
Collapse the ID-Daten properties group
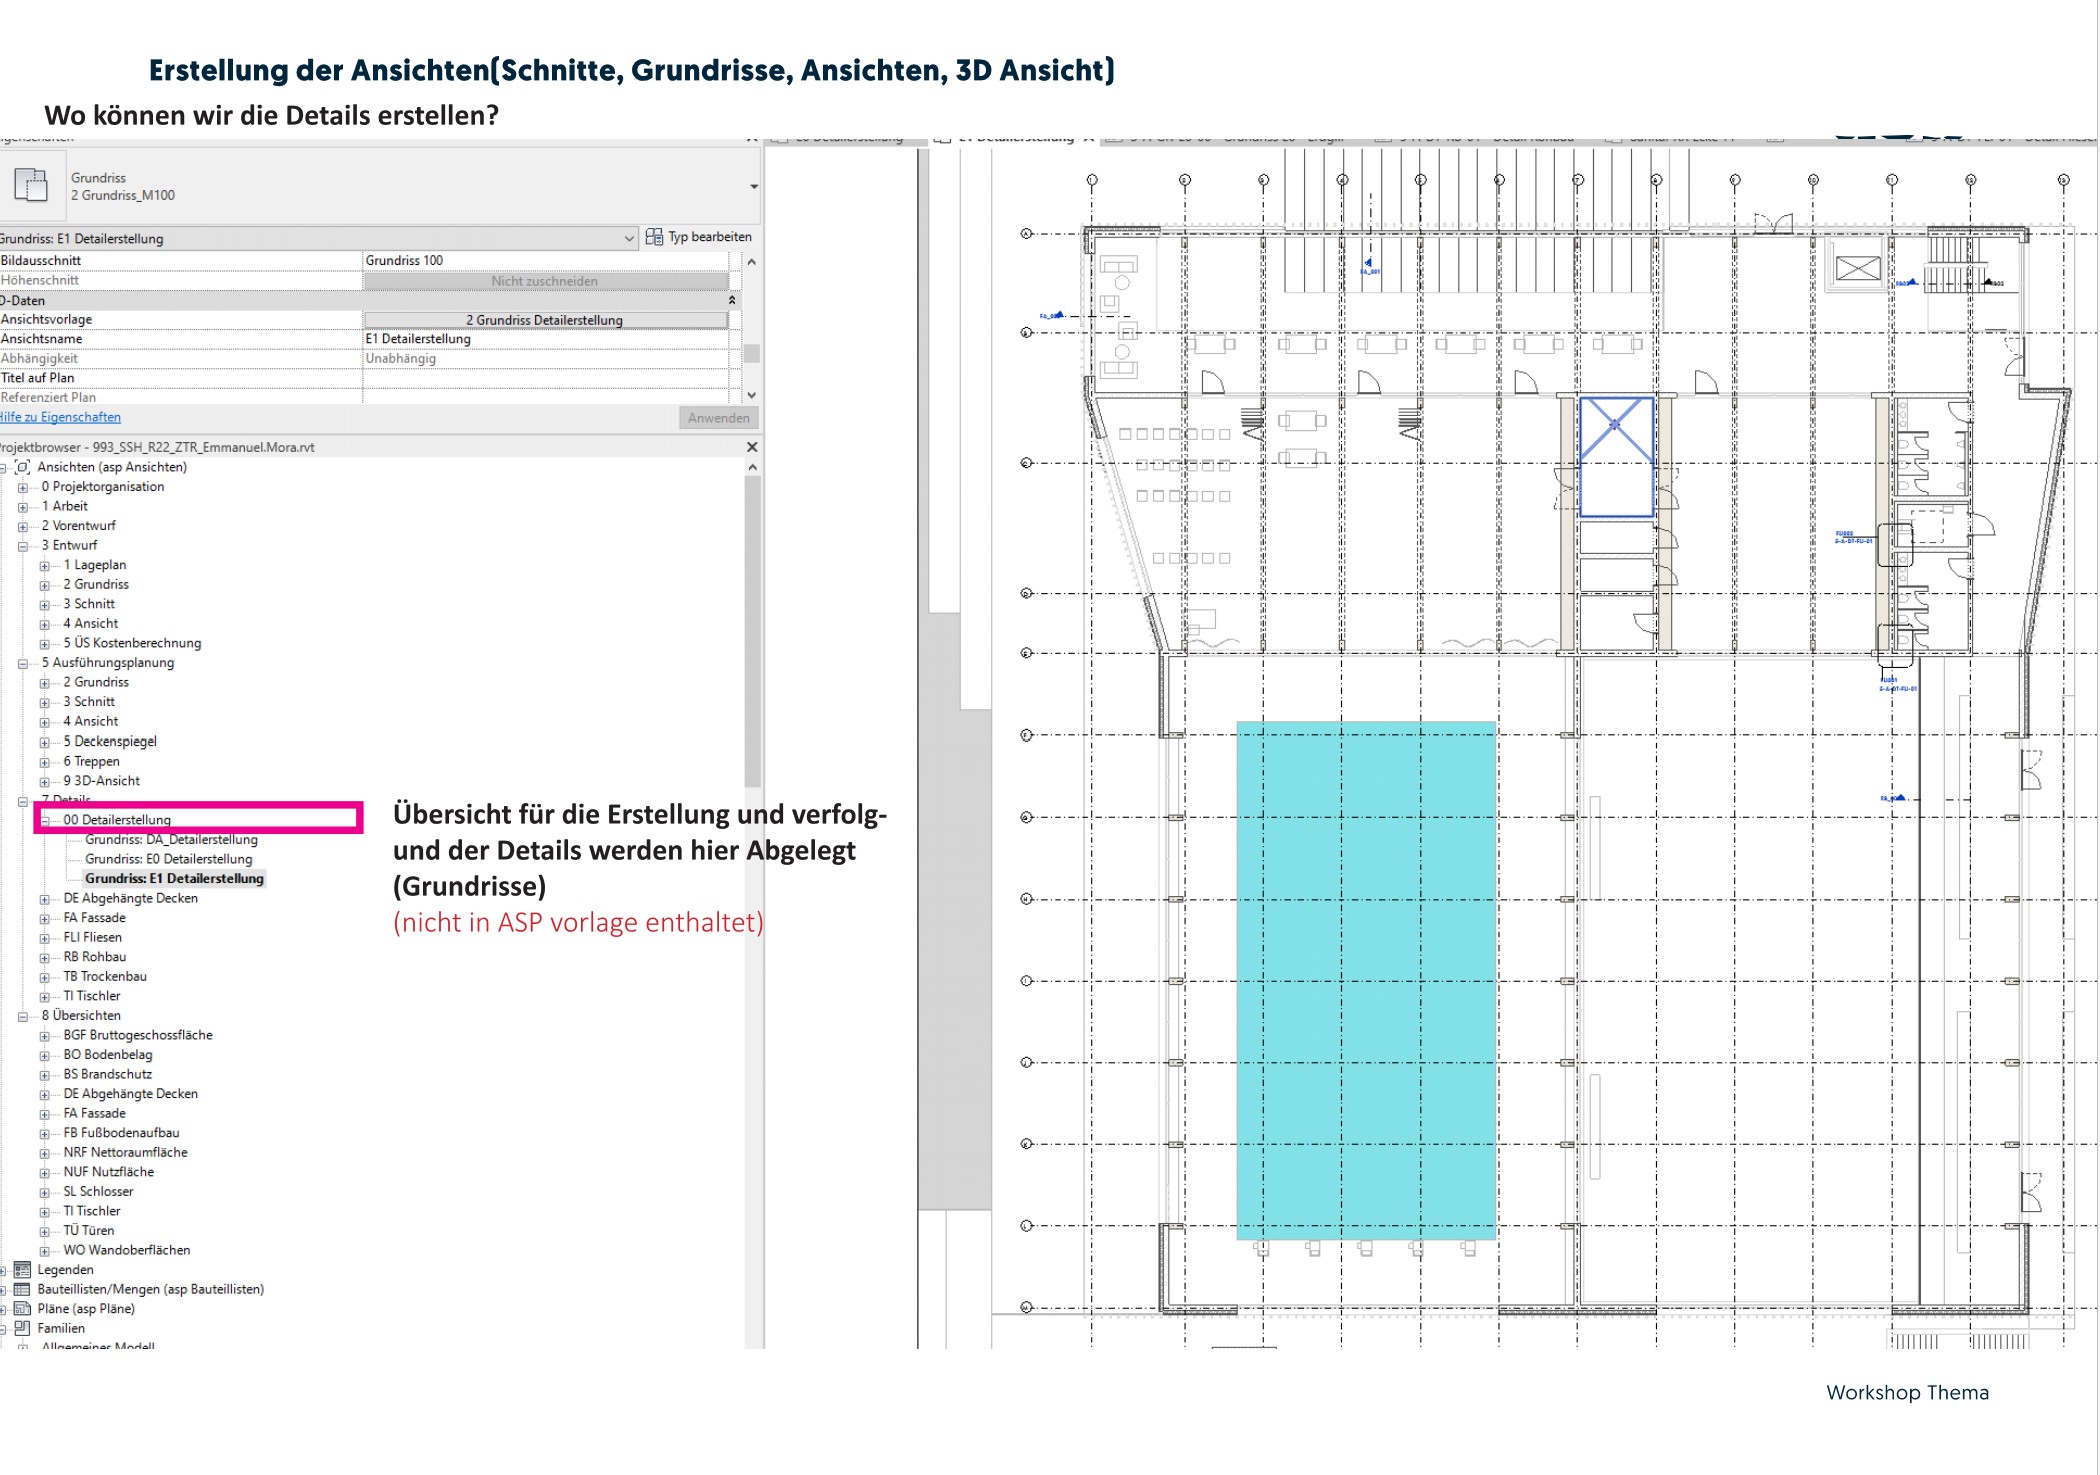732,300
